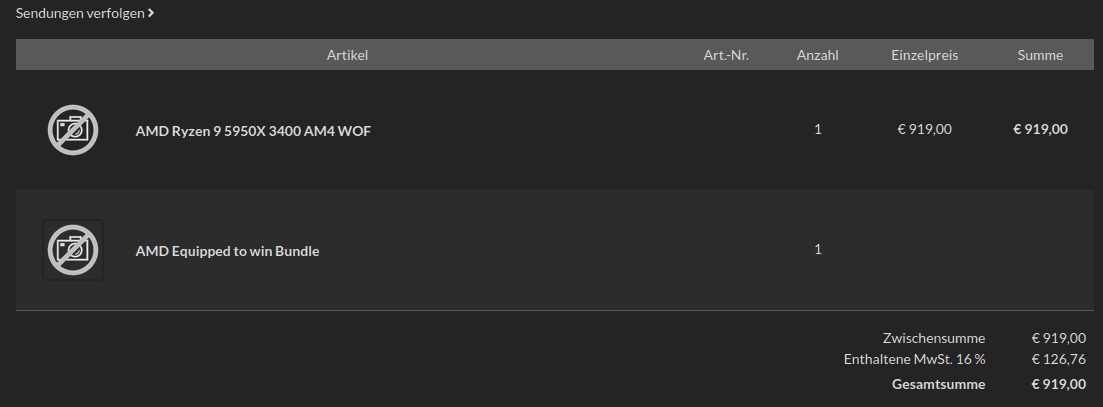Click the chevron arrow beside Sendungen verfolgen

(151, 13)
